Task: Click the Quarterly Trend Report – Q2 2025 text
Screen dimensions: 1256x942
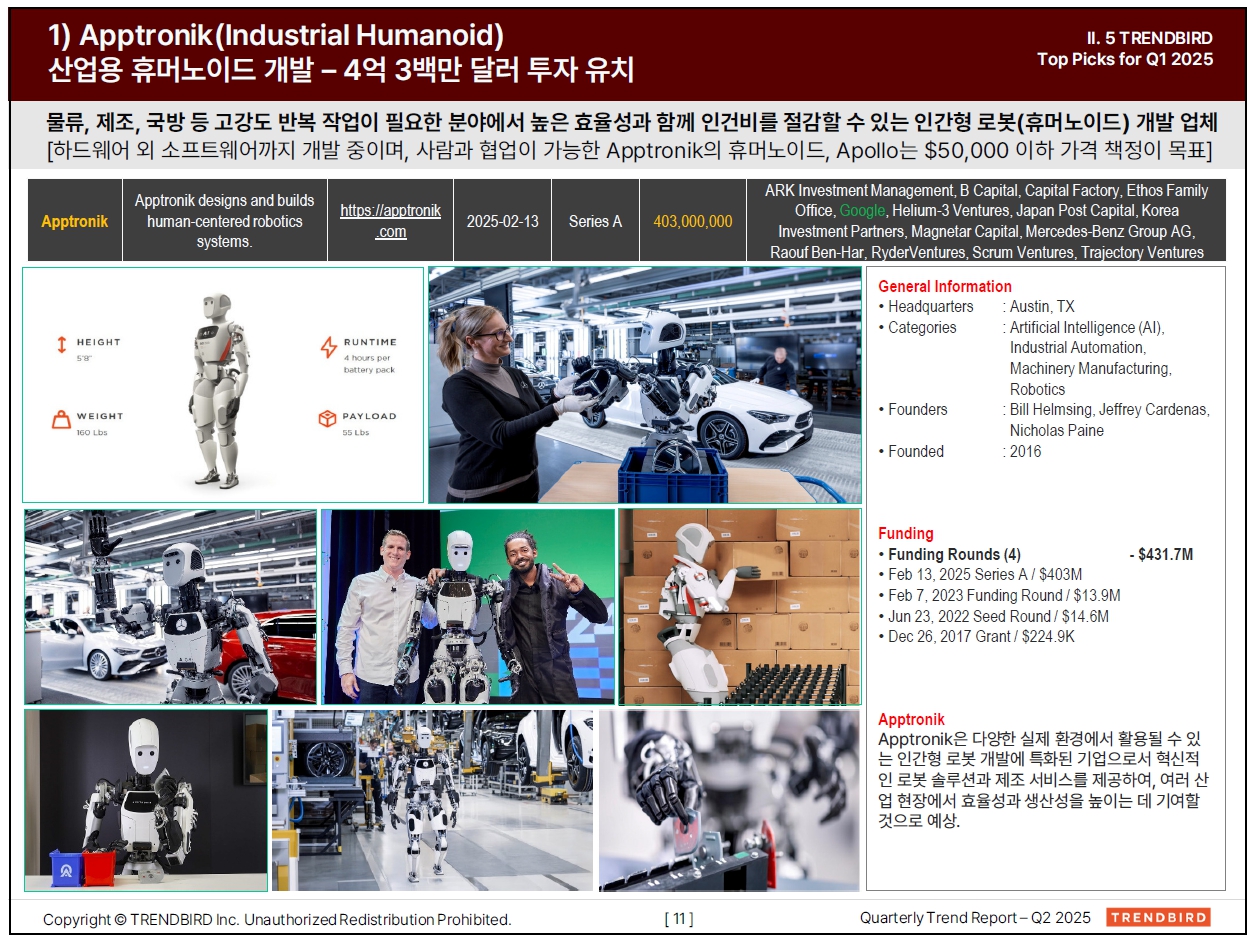Action: (975, 918)
